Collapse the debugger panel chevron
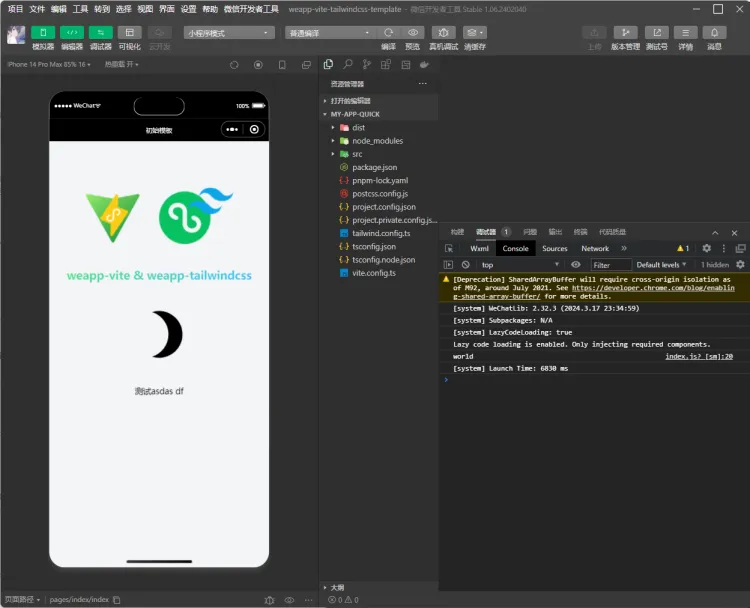Image resolution: width=750 pixels, height=608 pixels. pos(715,233)
